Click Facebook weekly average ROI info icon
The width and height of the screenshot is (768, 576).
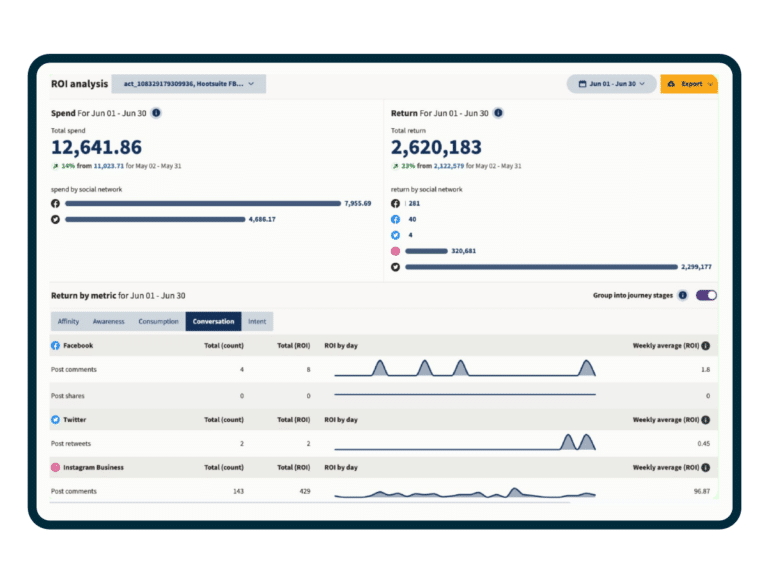[706, 345]
